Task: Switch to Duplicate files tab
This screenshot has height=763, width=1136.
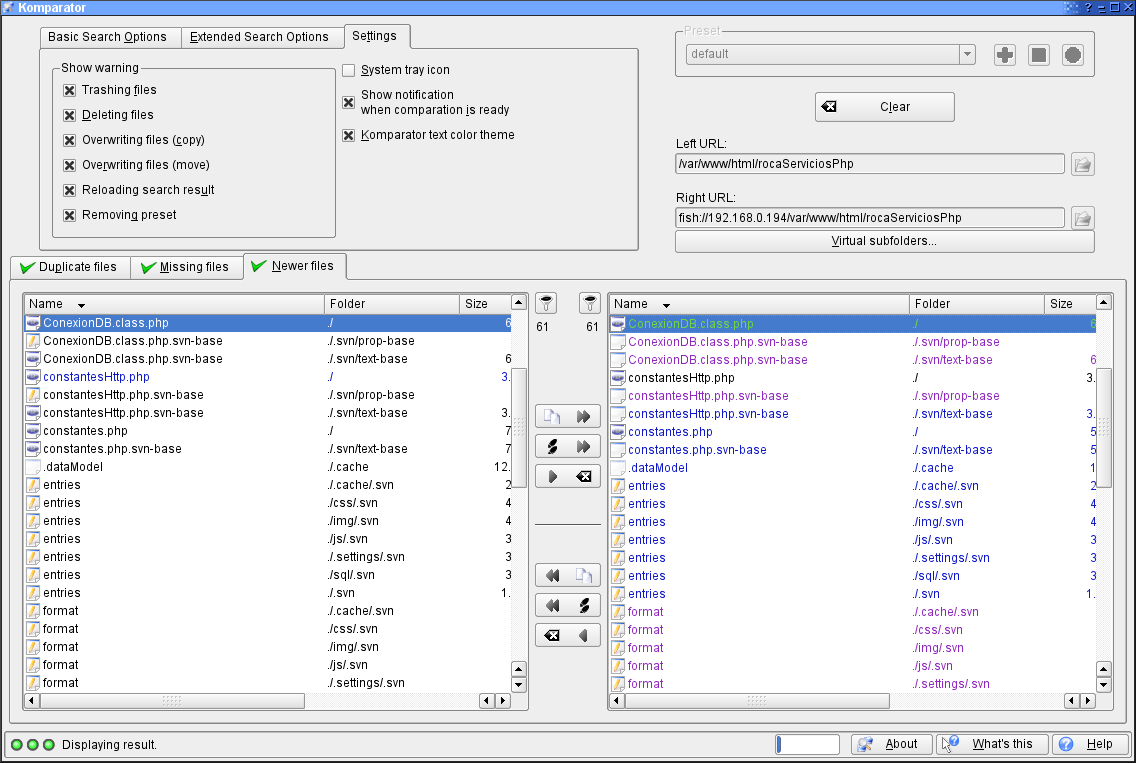Action: pos(70,267)
